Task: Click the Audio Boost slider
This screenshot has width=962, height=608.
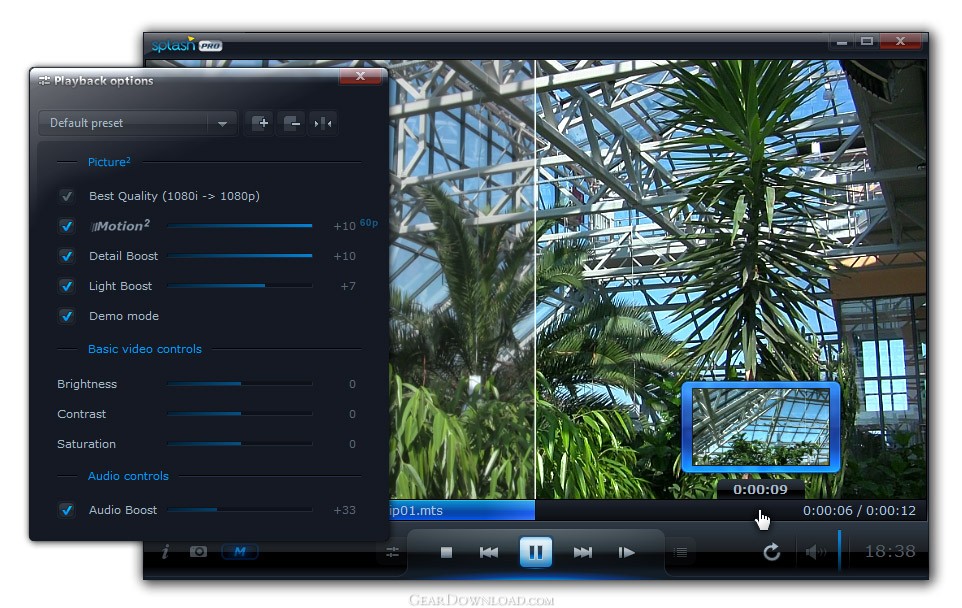Action: 239,510
